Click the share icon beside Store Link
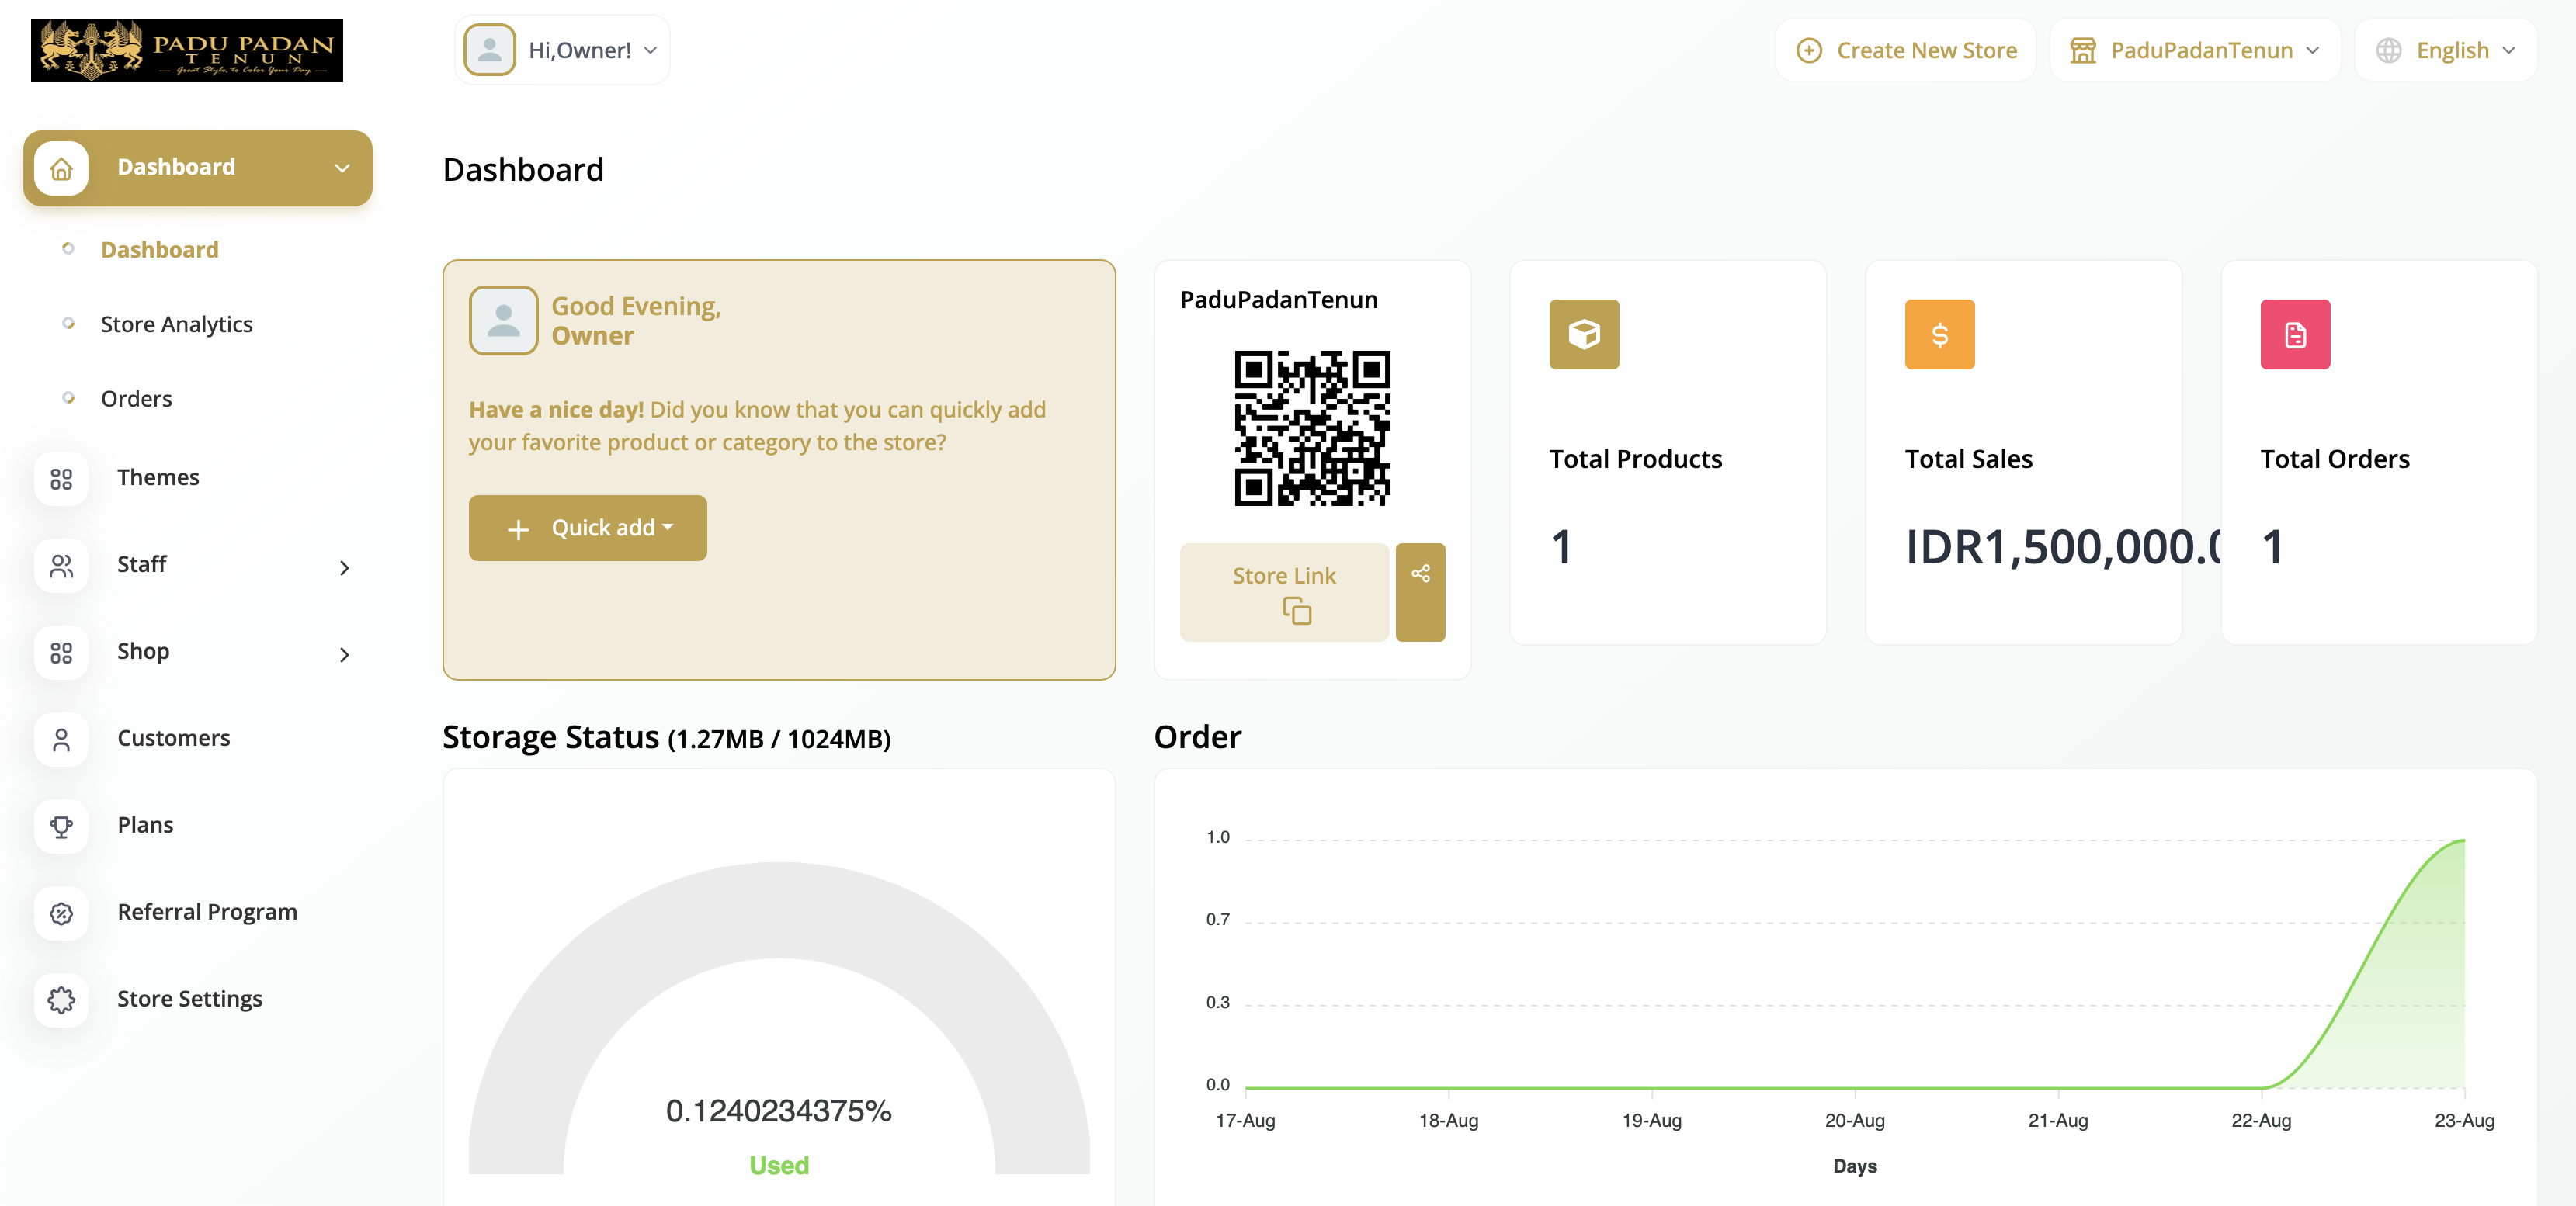The width and height of the screenshot is (2576, 1206). coord(1420,591)
